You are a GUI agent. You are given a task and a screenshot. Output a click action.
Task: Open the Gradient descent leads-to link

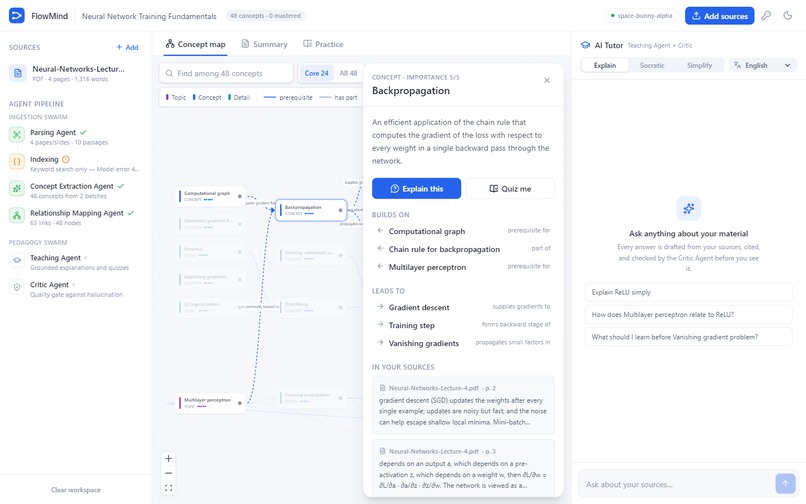[x=463, y=307]
